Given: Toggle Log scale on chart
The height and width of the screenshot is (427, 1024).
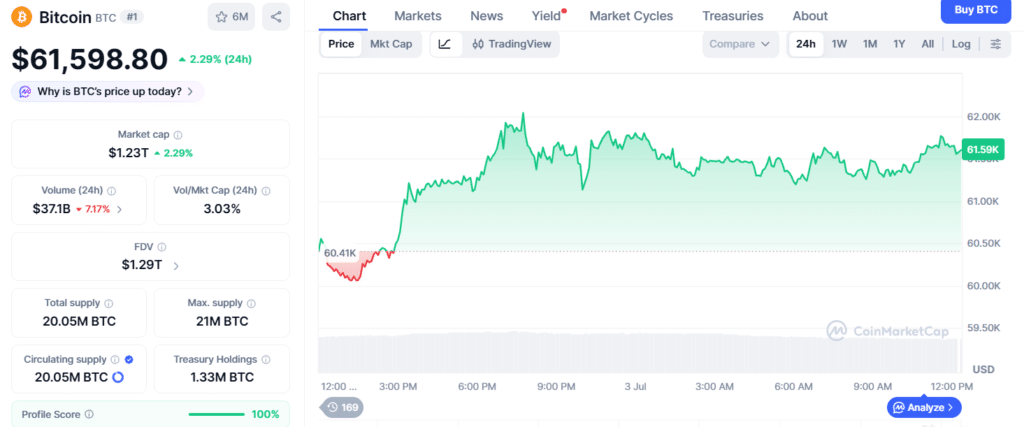Looking at the screenshot, I should [961, 44].
